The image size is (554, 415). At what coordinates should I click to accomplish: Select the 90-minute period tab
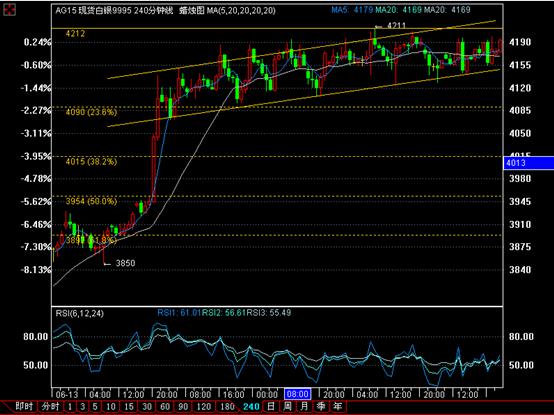click(183, 407)
